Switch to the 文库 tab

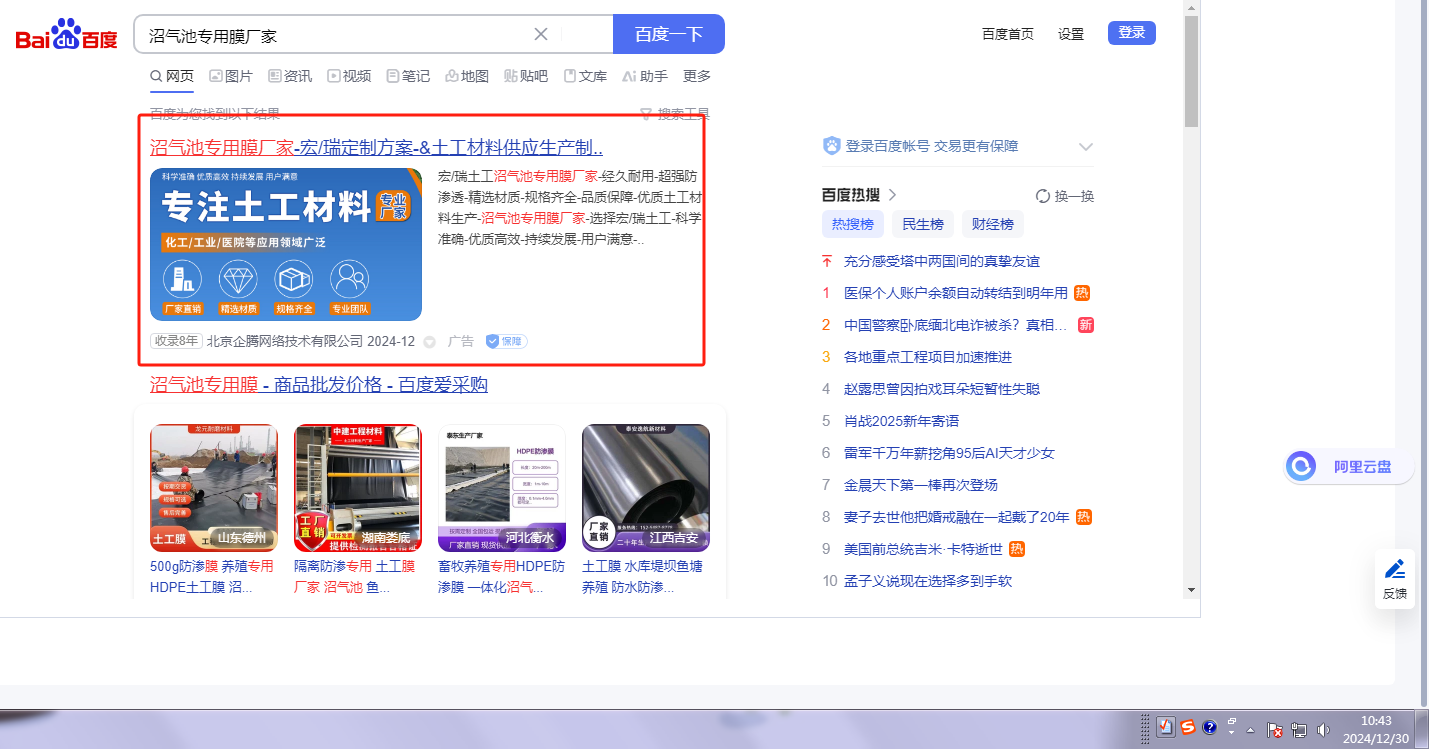coord(585,76)
